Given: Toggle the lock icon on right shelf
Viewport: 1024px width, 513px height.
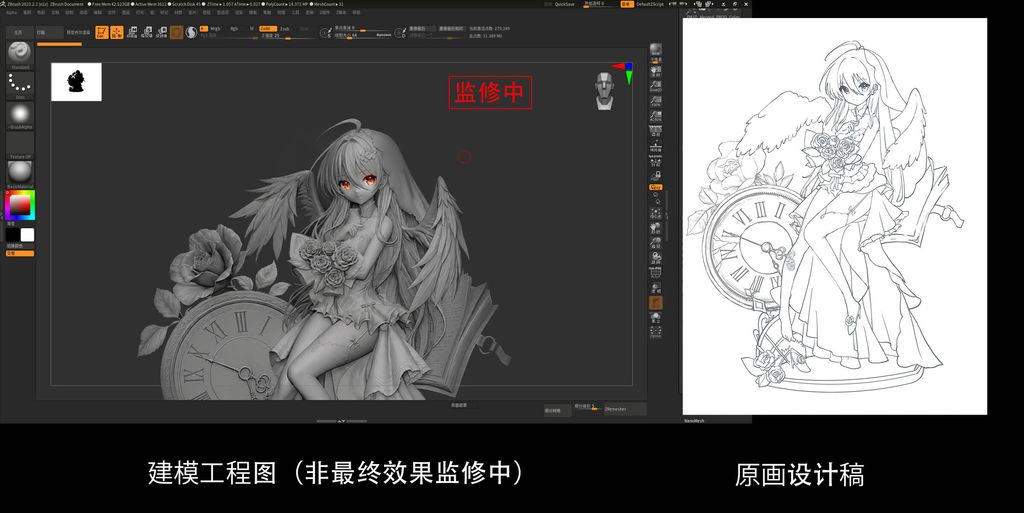Looking at the screenshot, I should click(x=655, y=175).
